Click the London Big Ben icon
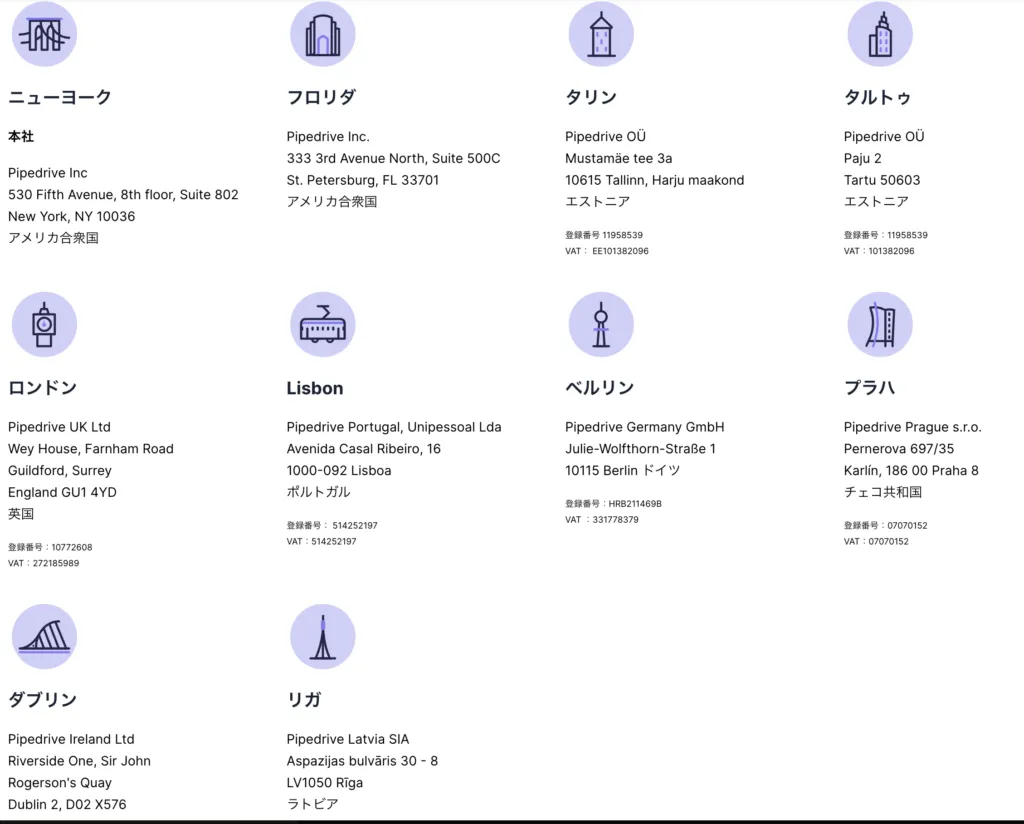This screenshot has height=824, width=1024. point(44,325)
